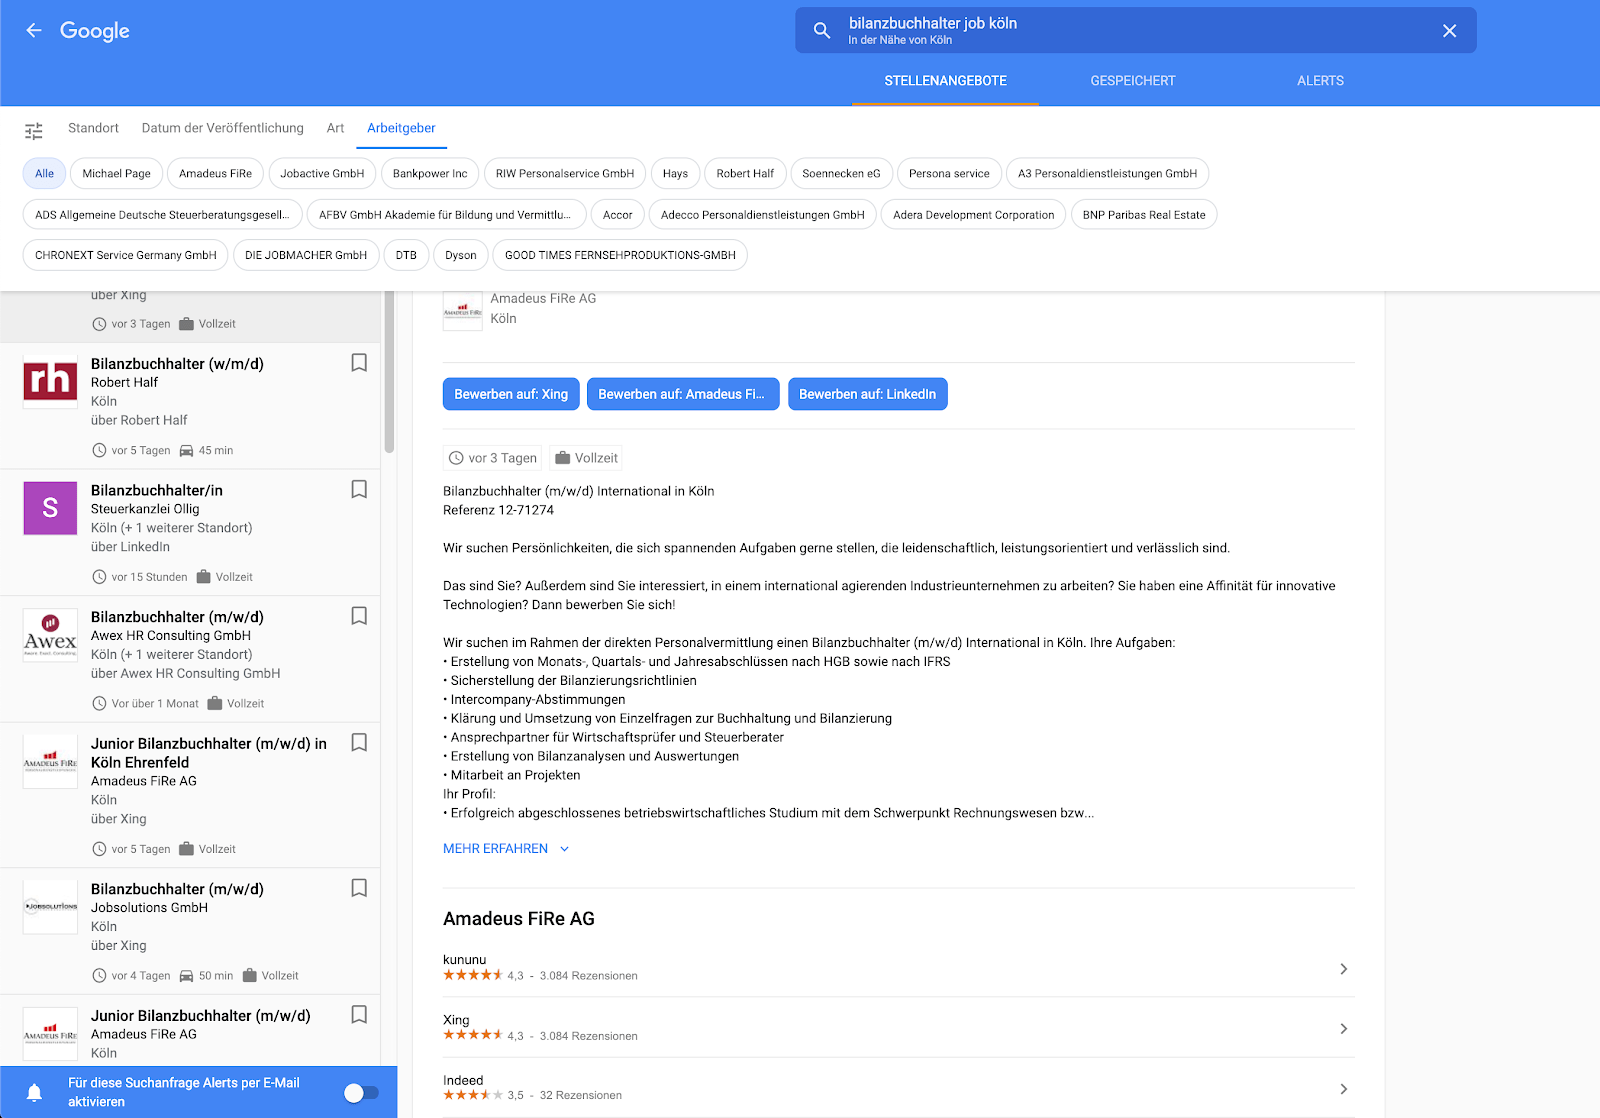Open Xing reviews chevron
1600x1118 pixels.
coord(1343,1028)
